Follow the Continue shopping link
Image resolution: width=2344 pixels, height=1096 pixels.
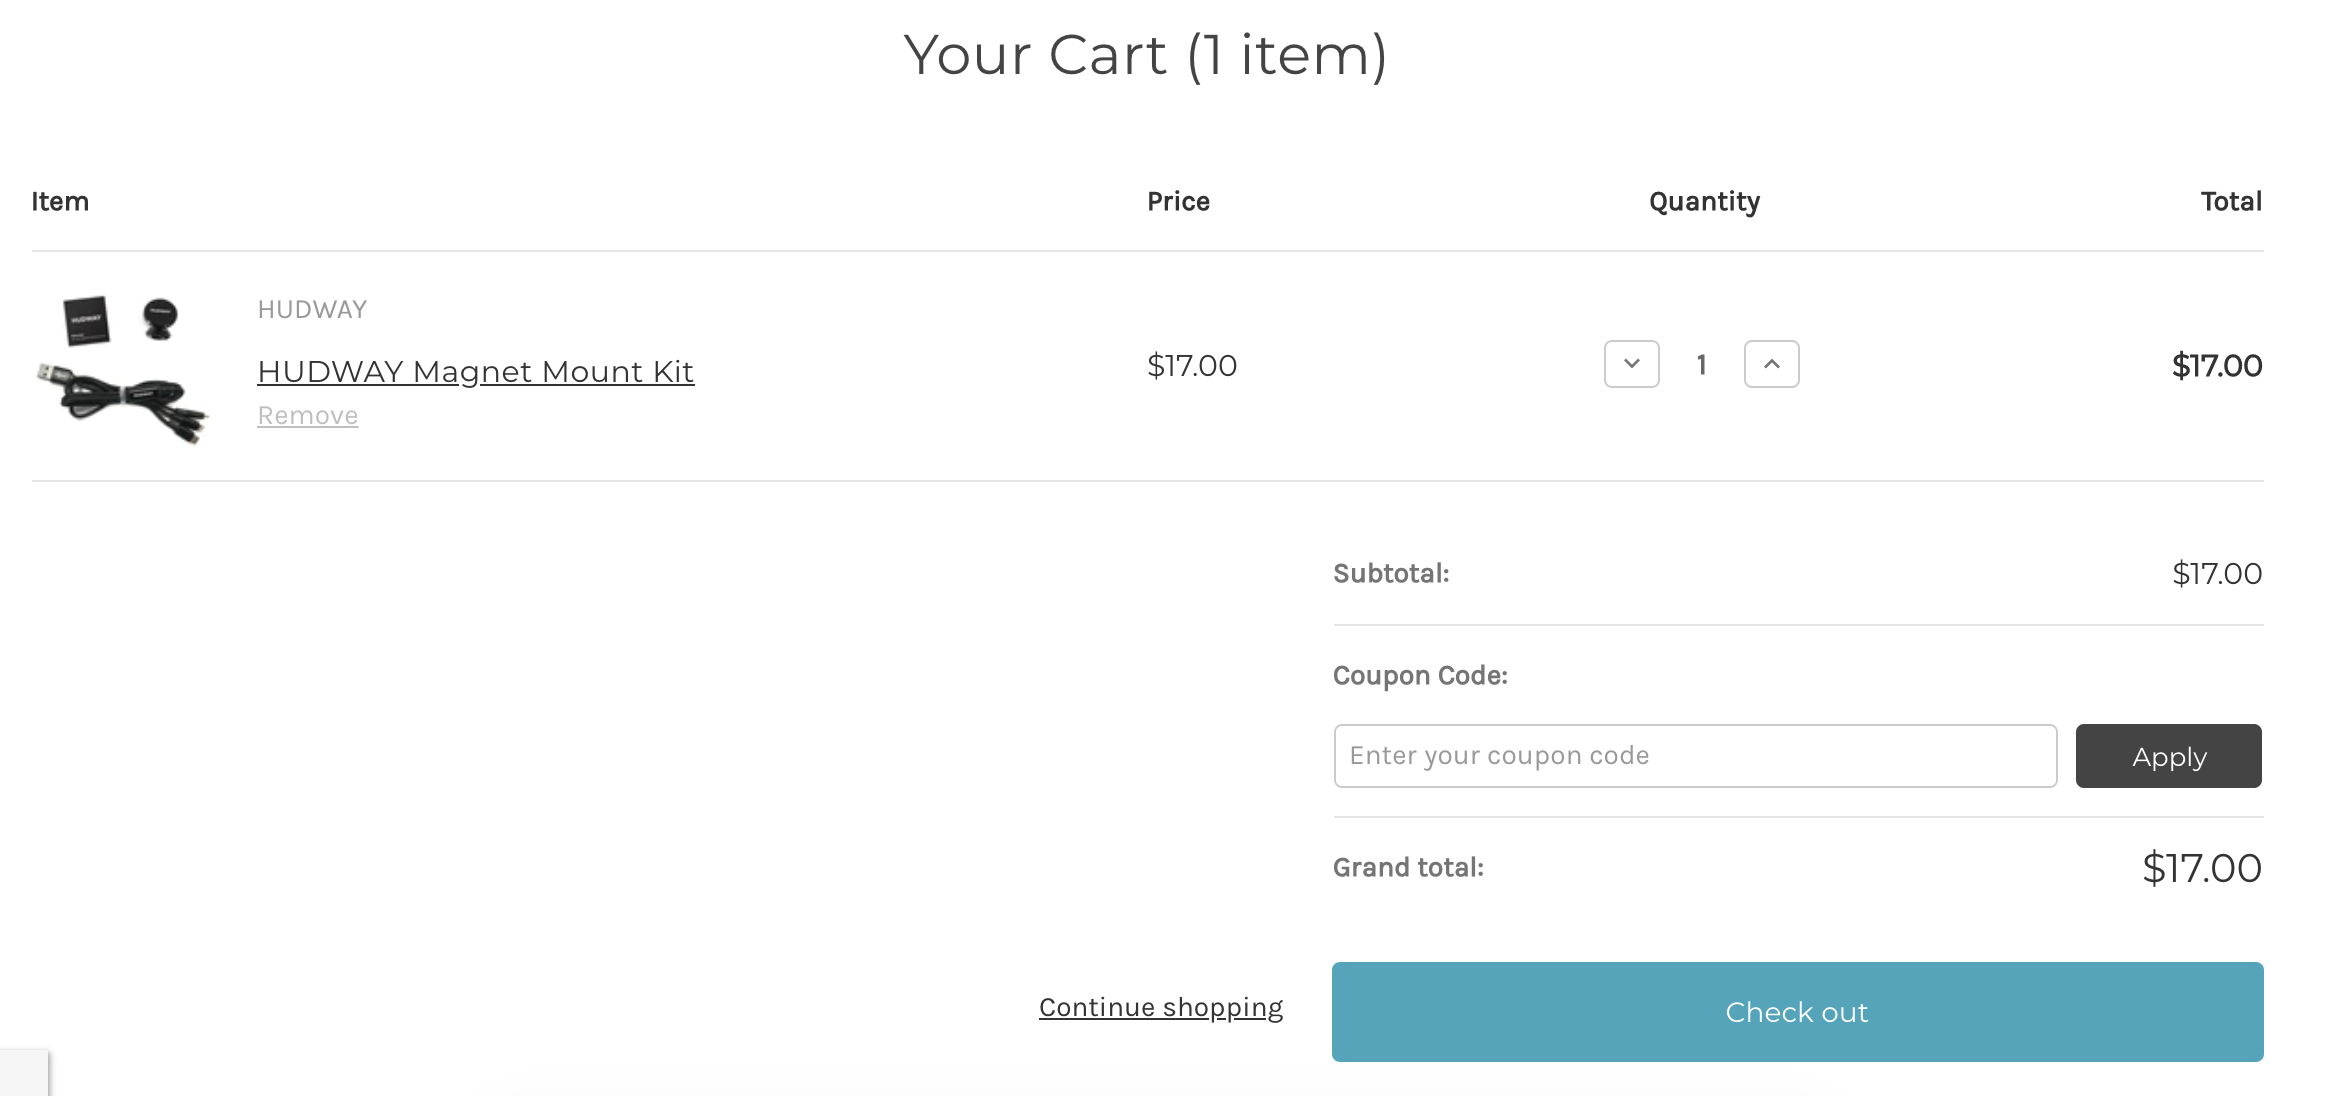[x=1160, y=1007]
